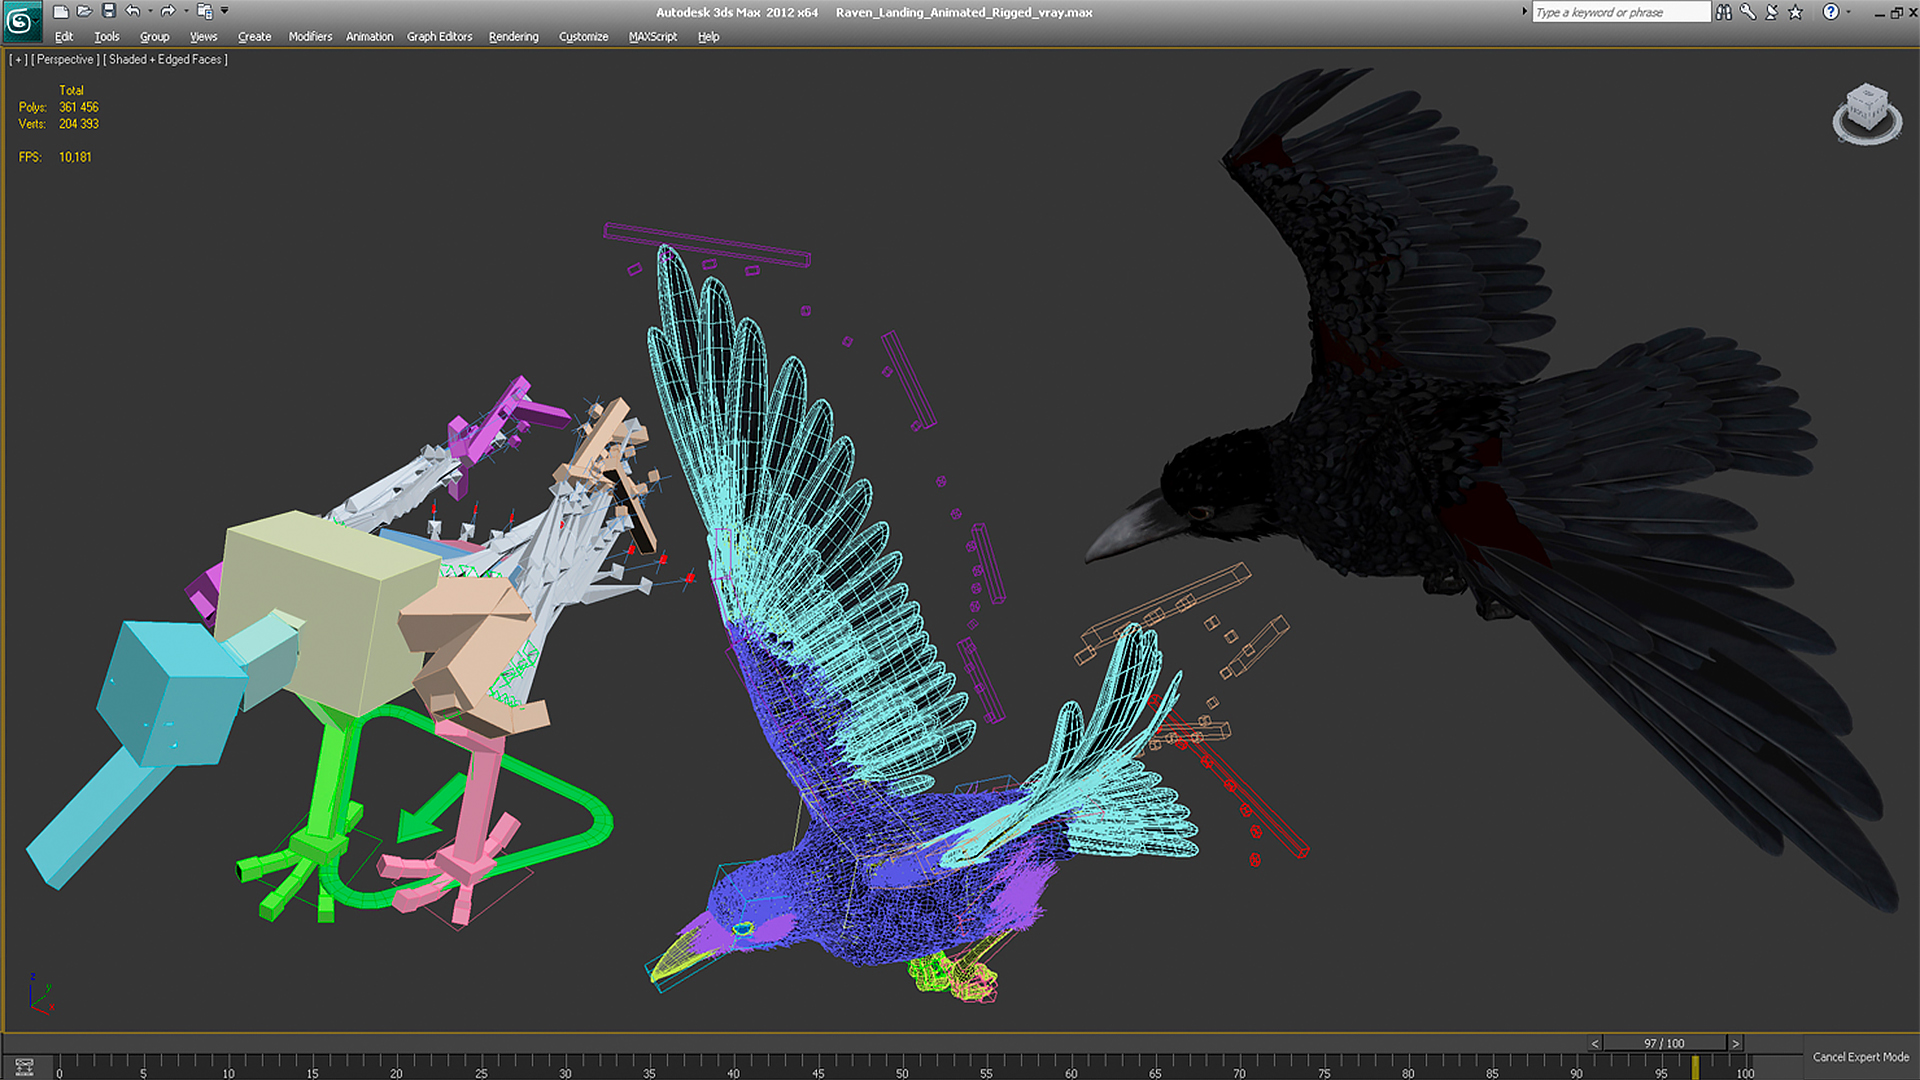Click the keyword search input field

(1621, 12)
